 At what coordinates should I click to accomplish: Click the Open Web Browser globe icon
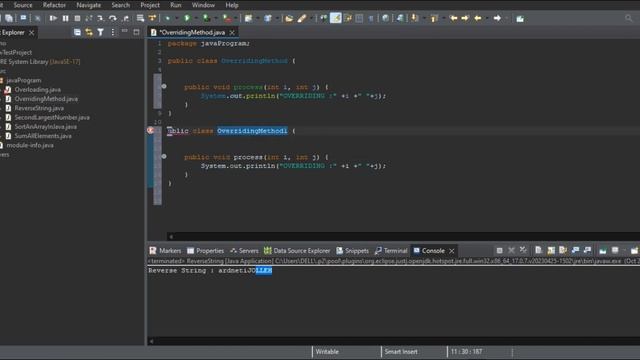tap(385, 18)
